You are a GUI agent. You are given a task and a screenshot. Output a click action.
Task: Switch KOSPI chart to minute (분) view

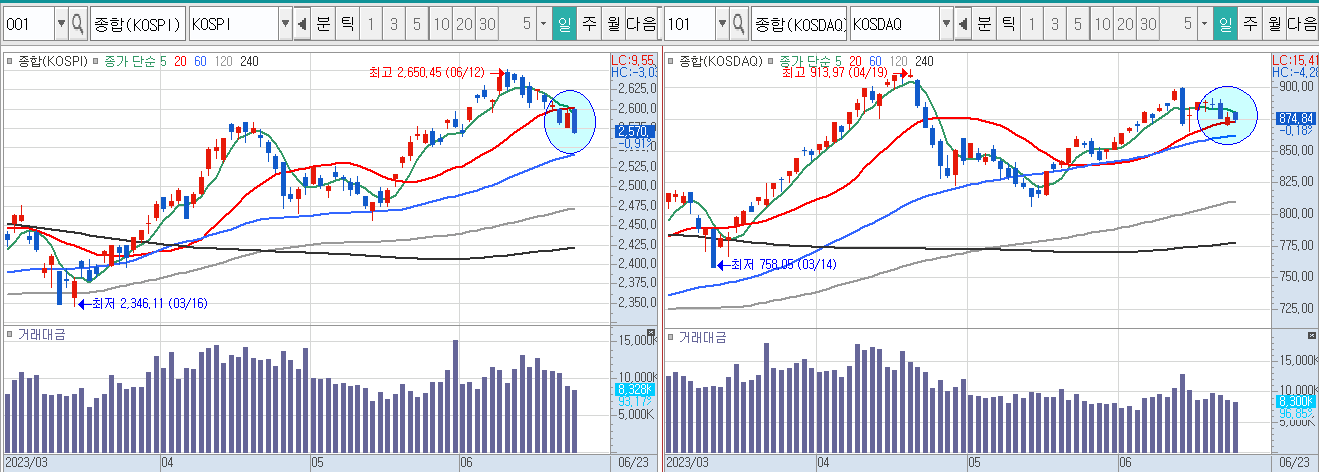tap(323, 23)
